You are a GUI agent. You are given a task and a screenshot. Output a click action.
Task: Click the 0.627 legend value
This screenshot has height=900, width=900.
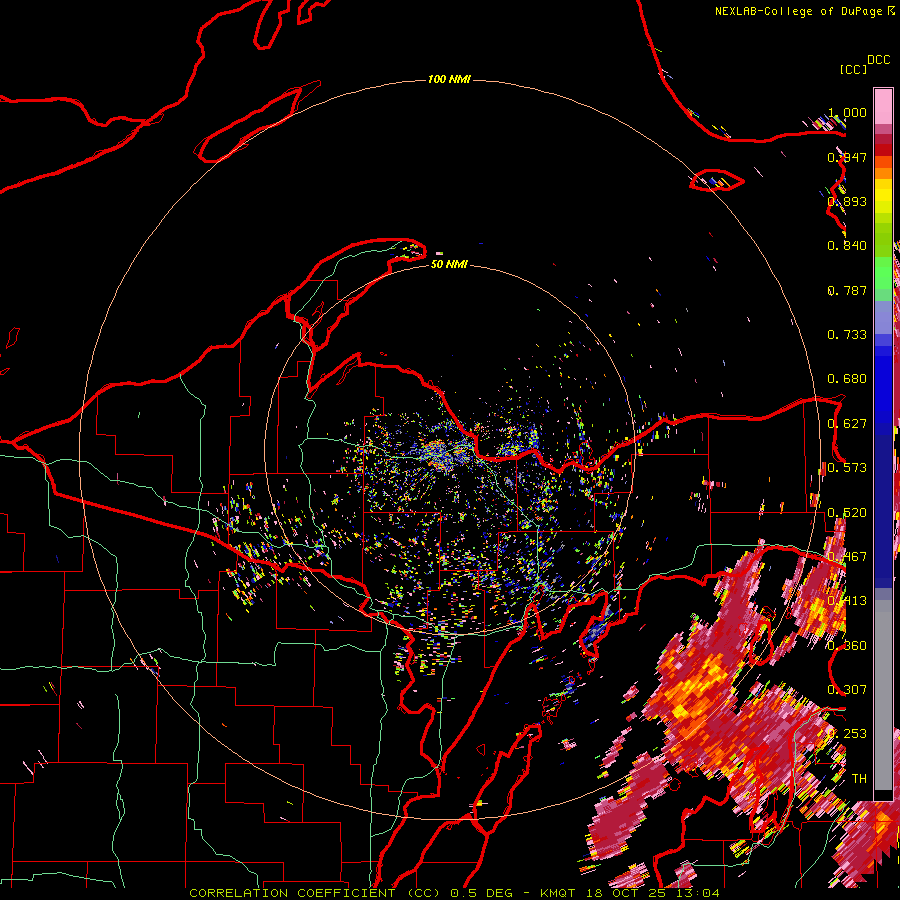(x=847, y=424)
